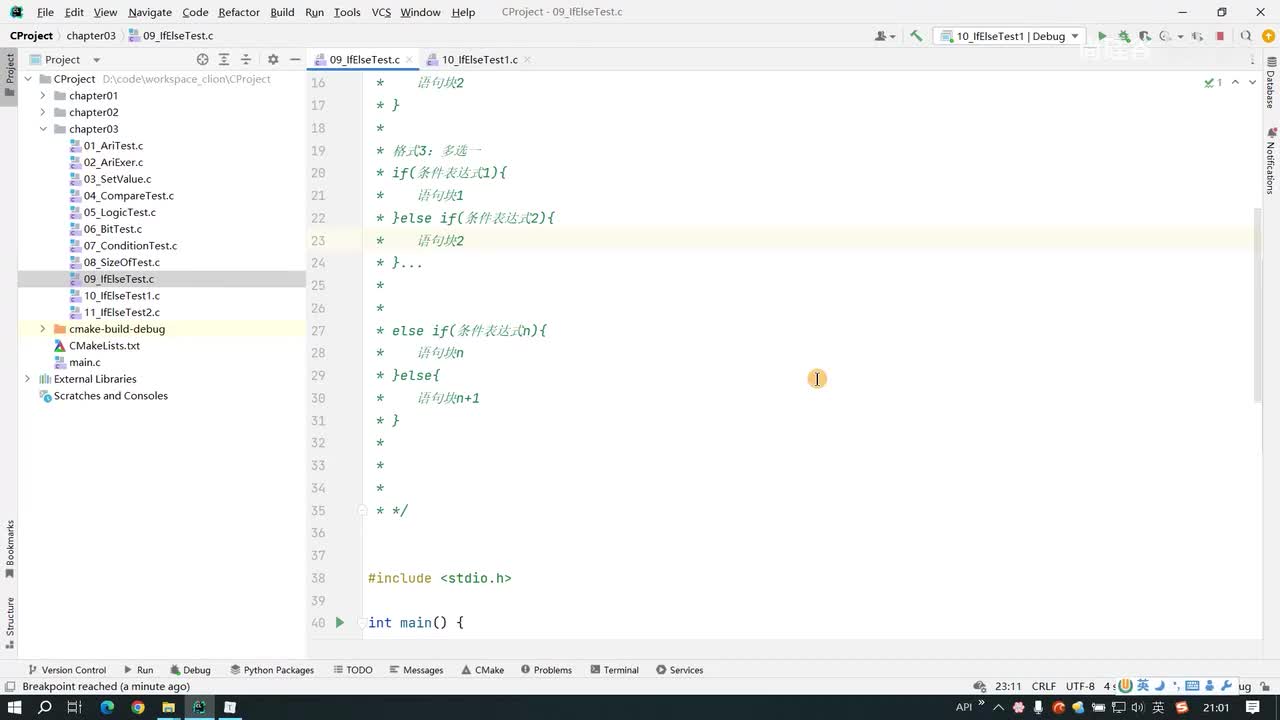Open the CMake tool window

click(481, 670)
